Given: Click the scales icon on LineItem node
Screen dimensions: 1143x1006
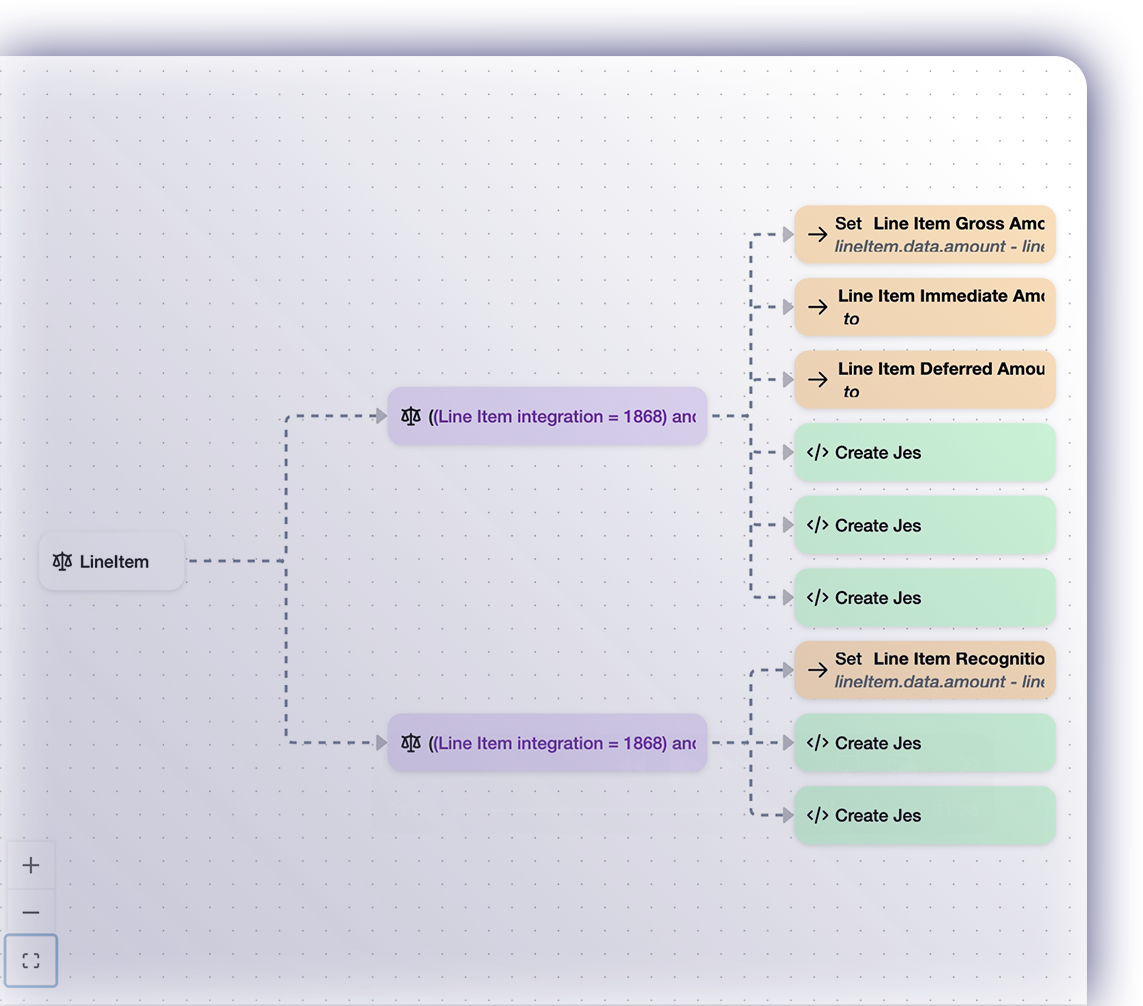Looking at the screenshot, I should tap(63, 562).
